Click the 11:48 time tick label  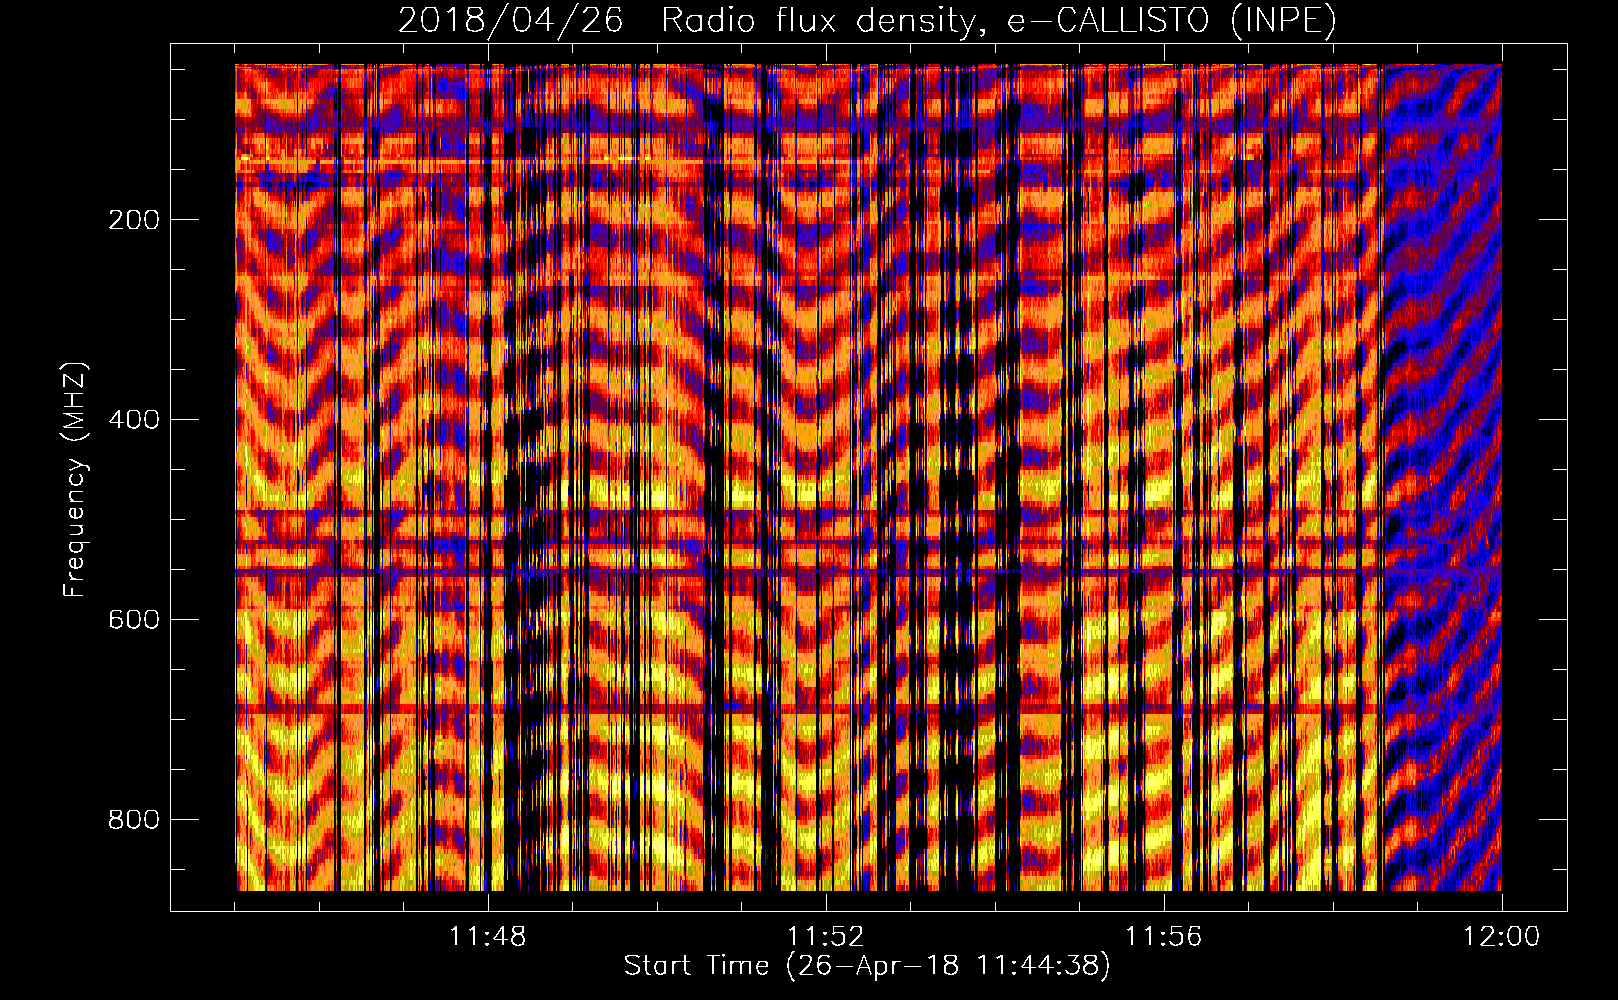pos(488,937)
